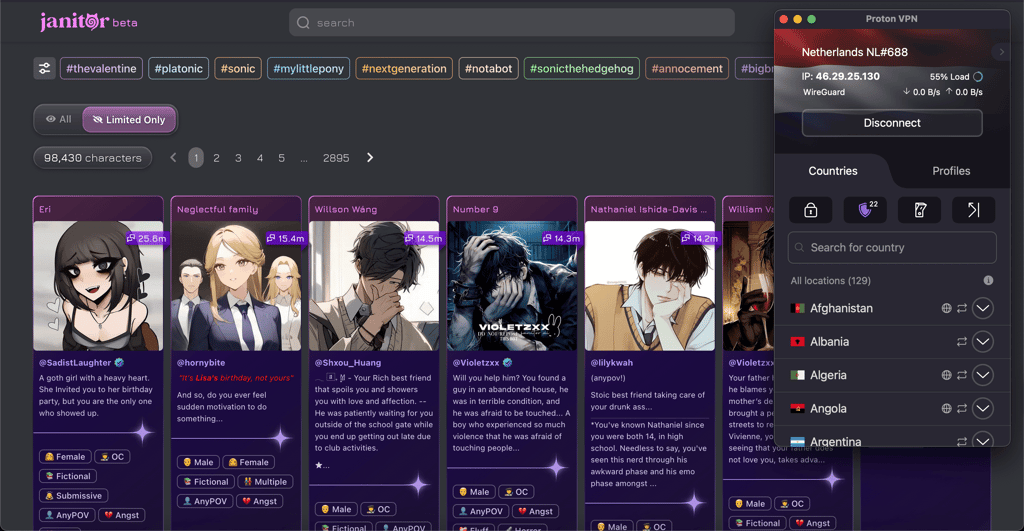1024x531 pixels.
Task: Toggle the #sonic tag filter
Action: click(238, 69)
